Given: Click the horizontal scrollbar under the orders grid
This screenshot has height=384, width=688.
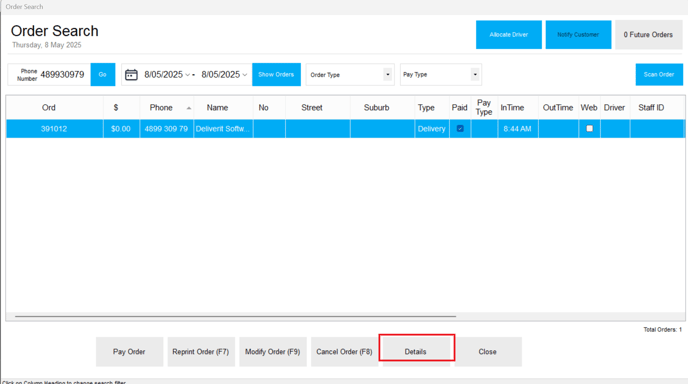Looking at the screenshot, I should coord(235,316).
